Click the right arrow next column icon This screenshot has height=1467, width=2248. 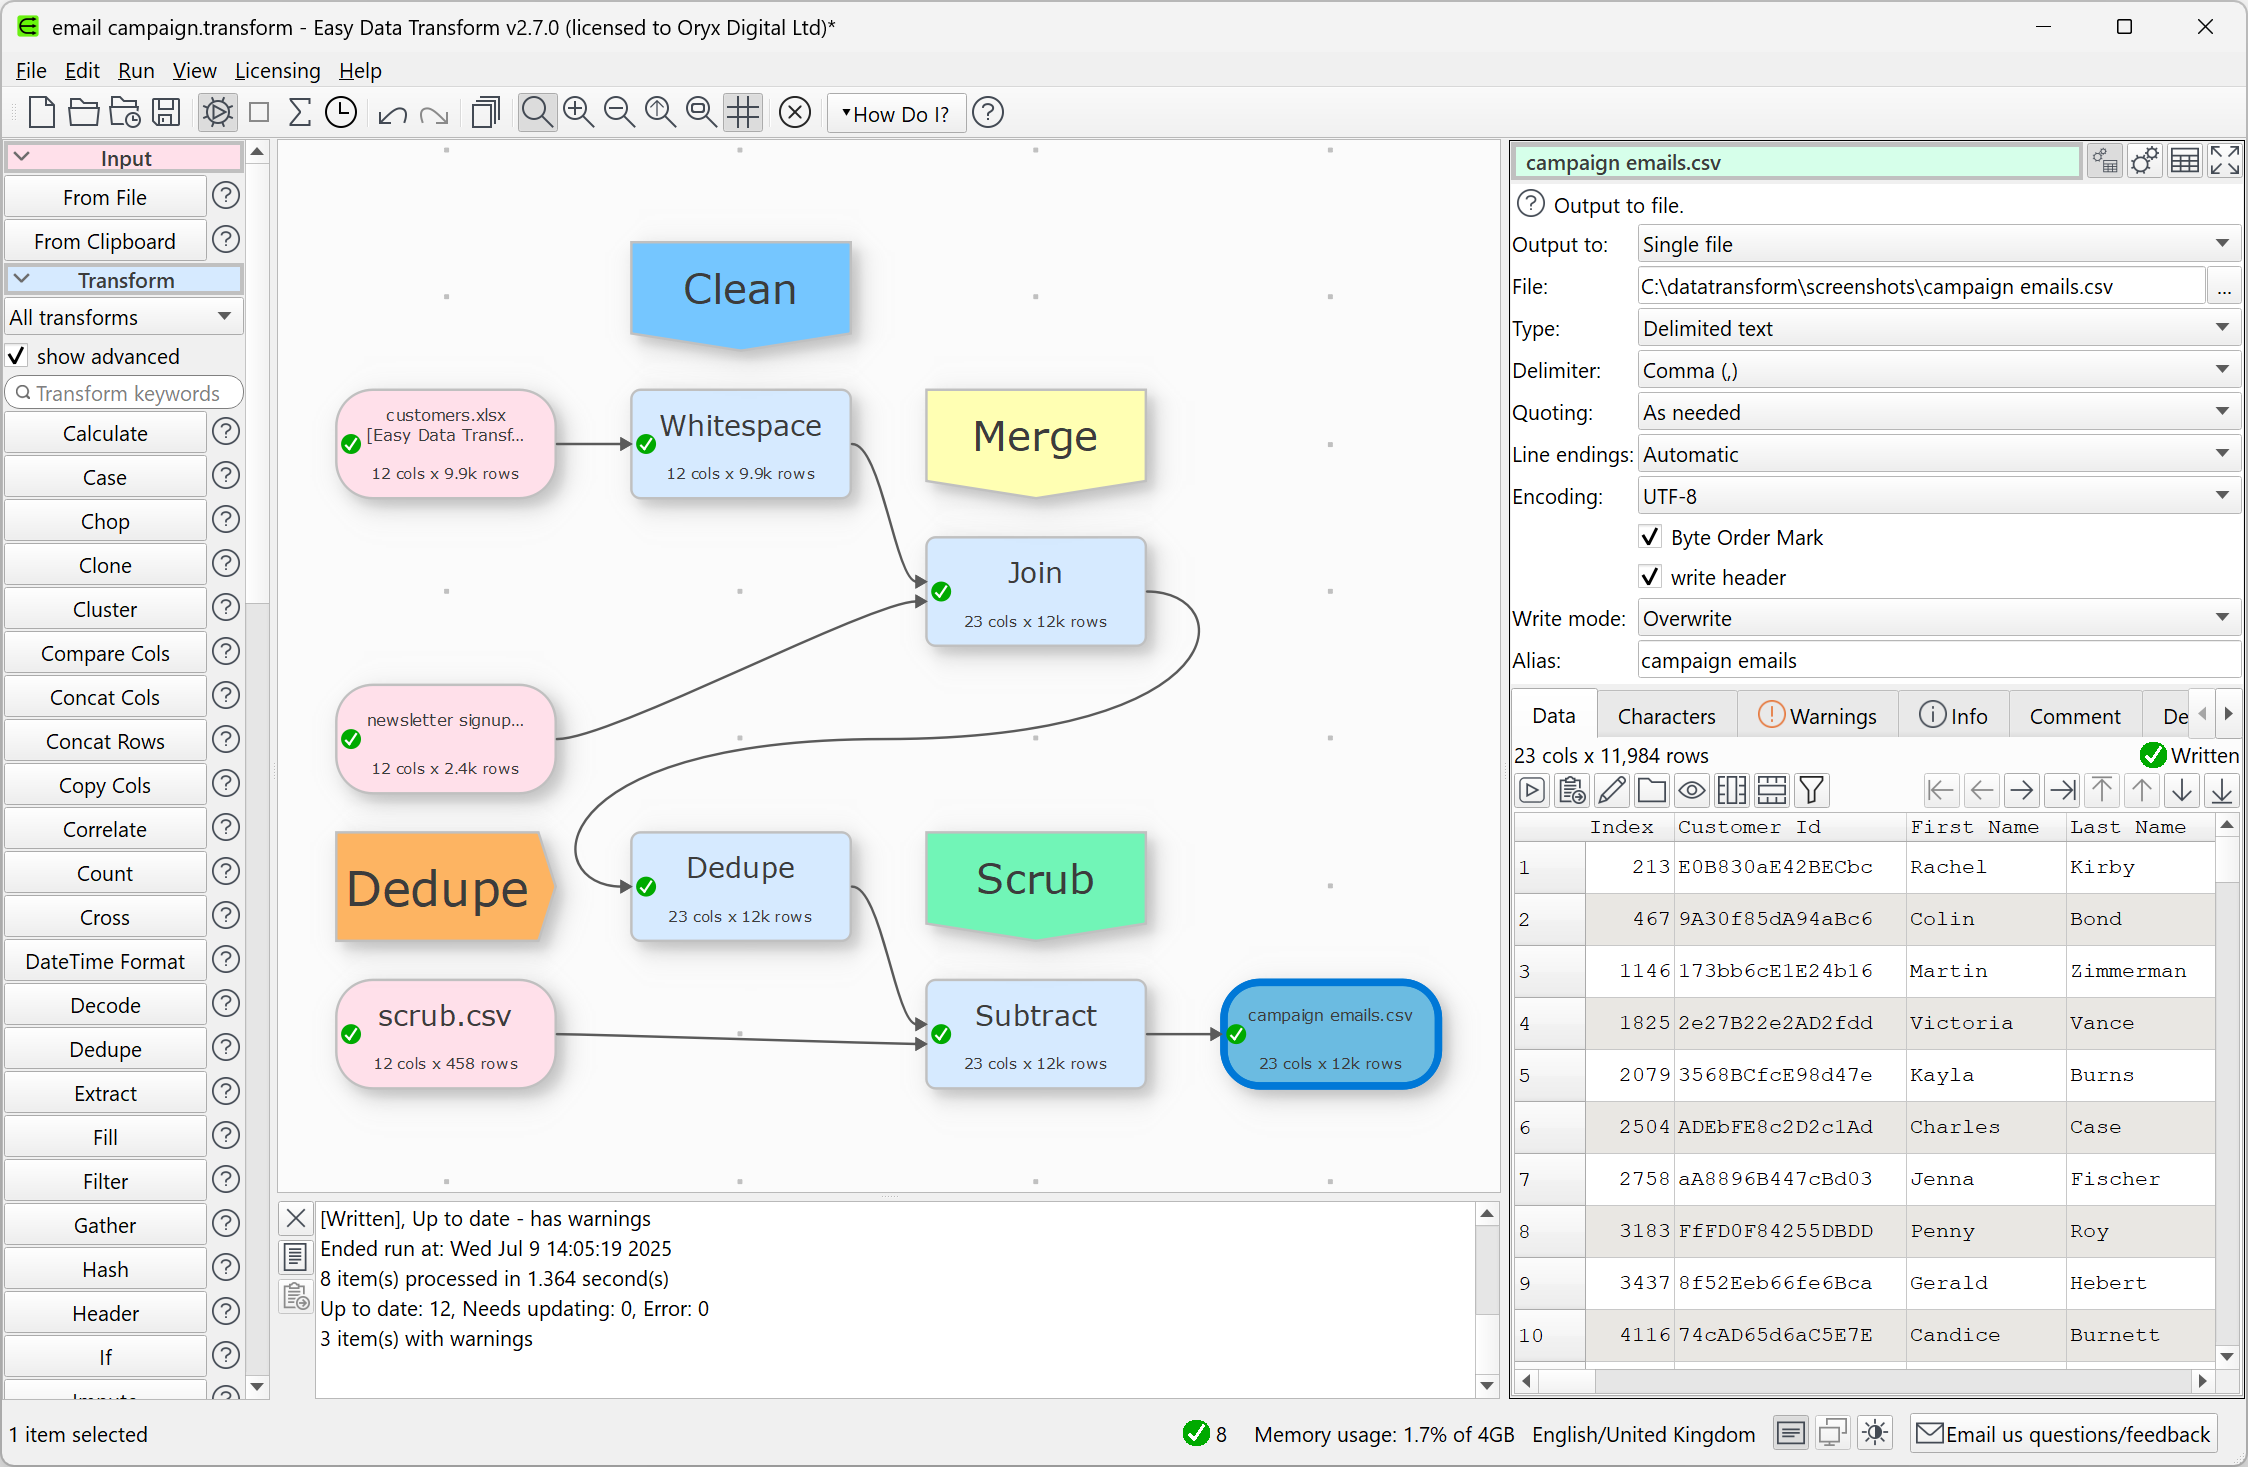pos(2022,790)
